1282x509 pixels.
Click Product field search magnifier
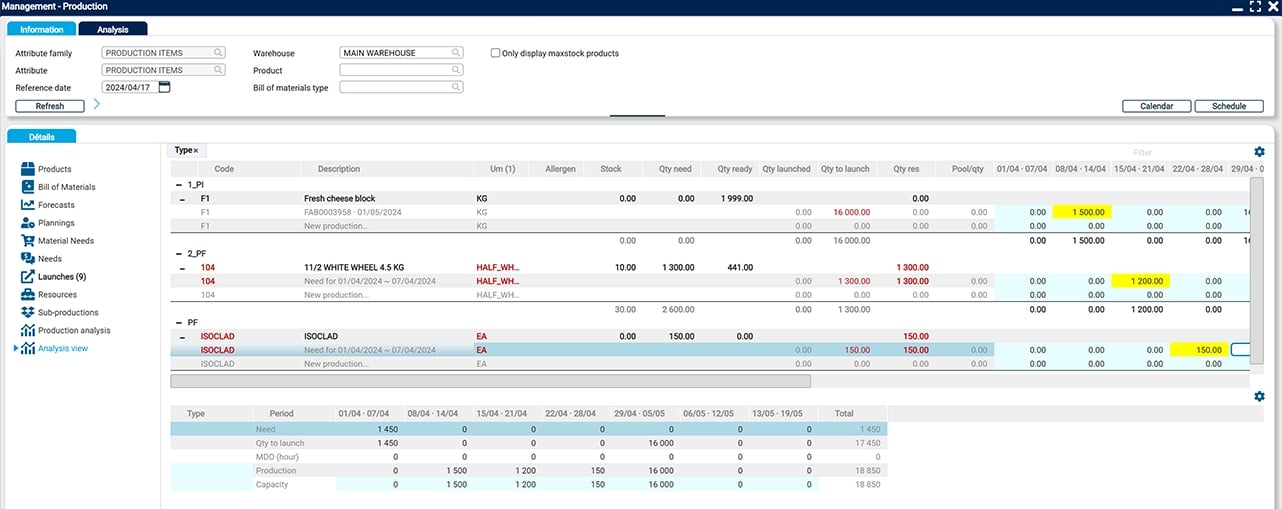click(x=456, y=71)
